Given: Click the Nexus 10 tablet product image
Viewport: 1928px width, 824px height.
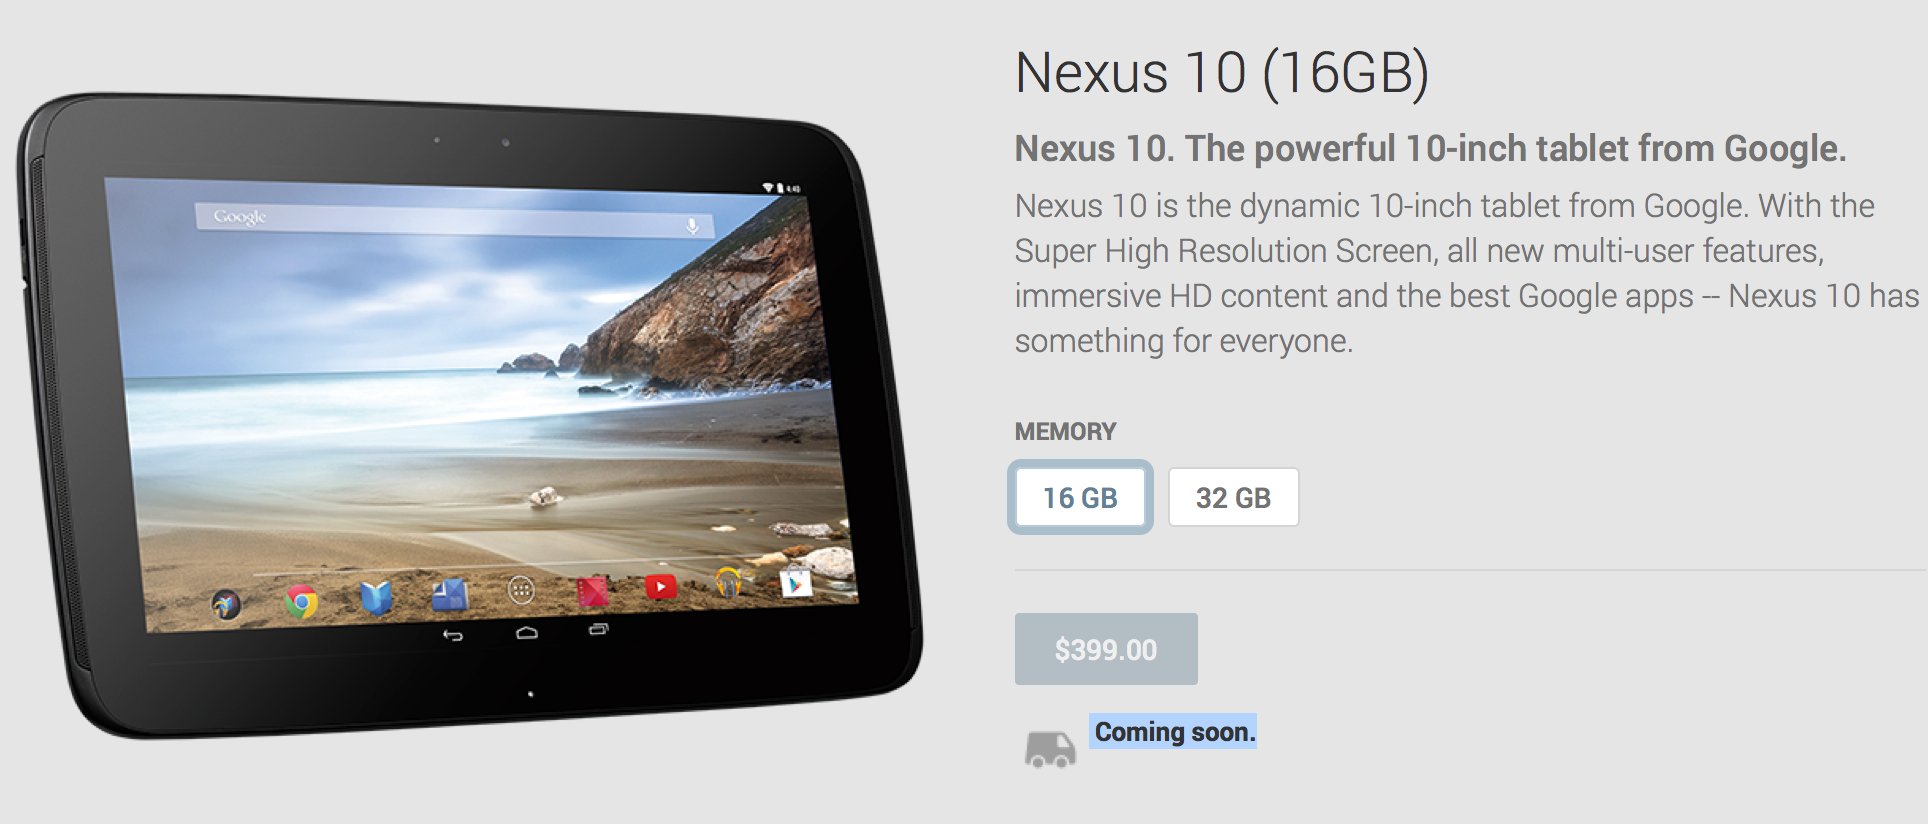Looking at the screenshot, I should tap(468, 415).
